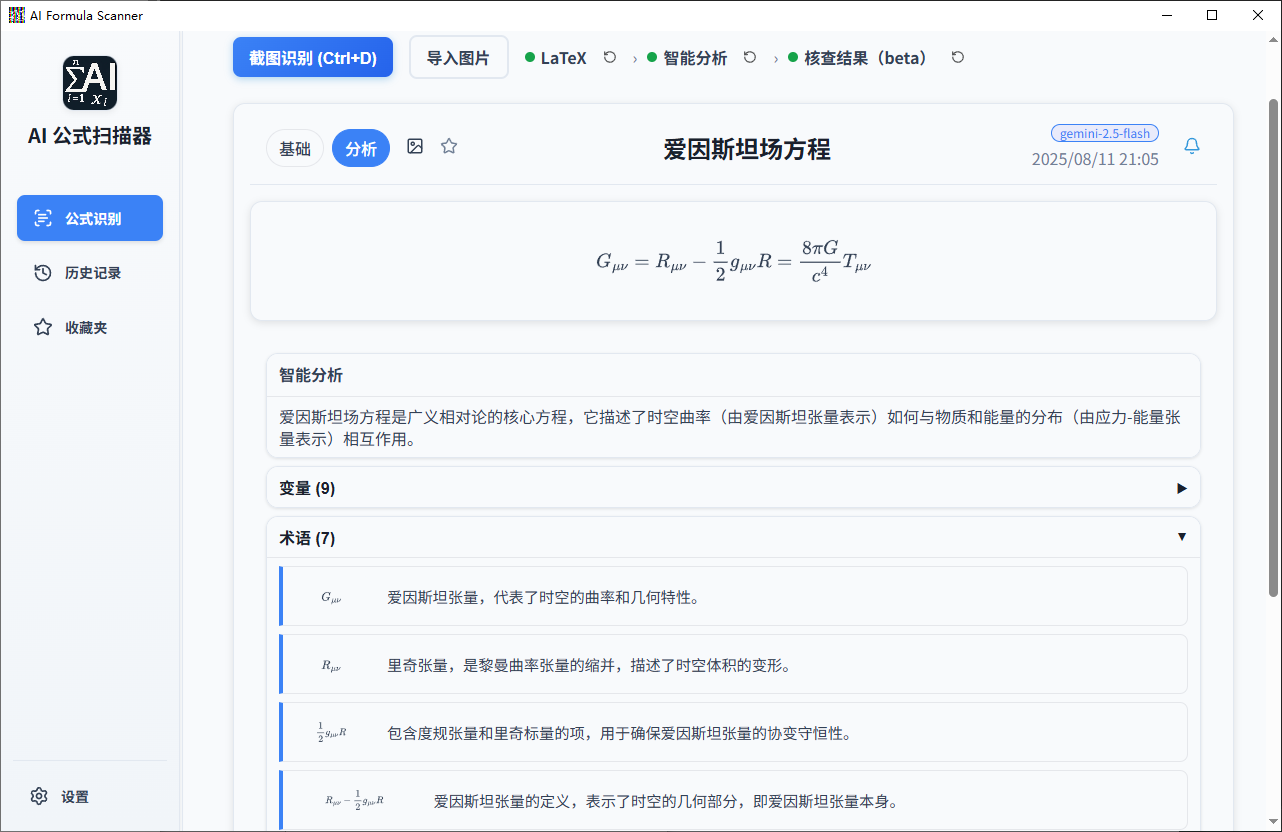Image resolution: width=1282 pixels, height=832 pixels.
Task: Click the settings gear icon
Action: (x=39, y=797)
